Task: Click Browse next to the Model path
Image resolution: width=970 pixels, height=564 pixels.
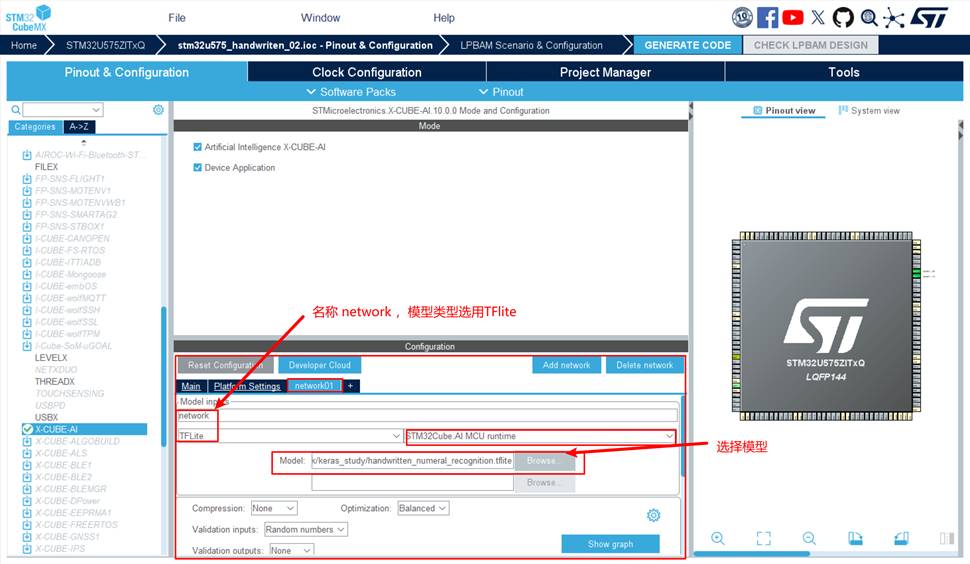Action: click(x=544, y=461)
